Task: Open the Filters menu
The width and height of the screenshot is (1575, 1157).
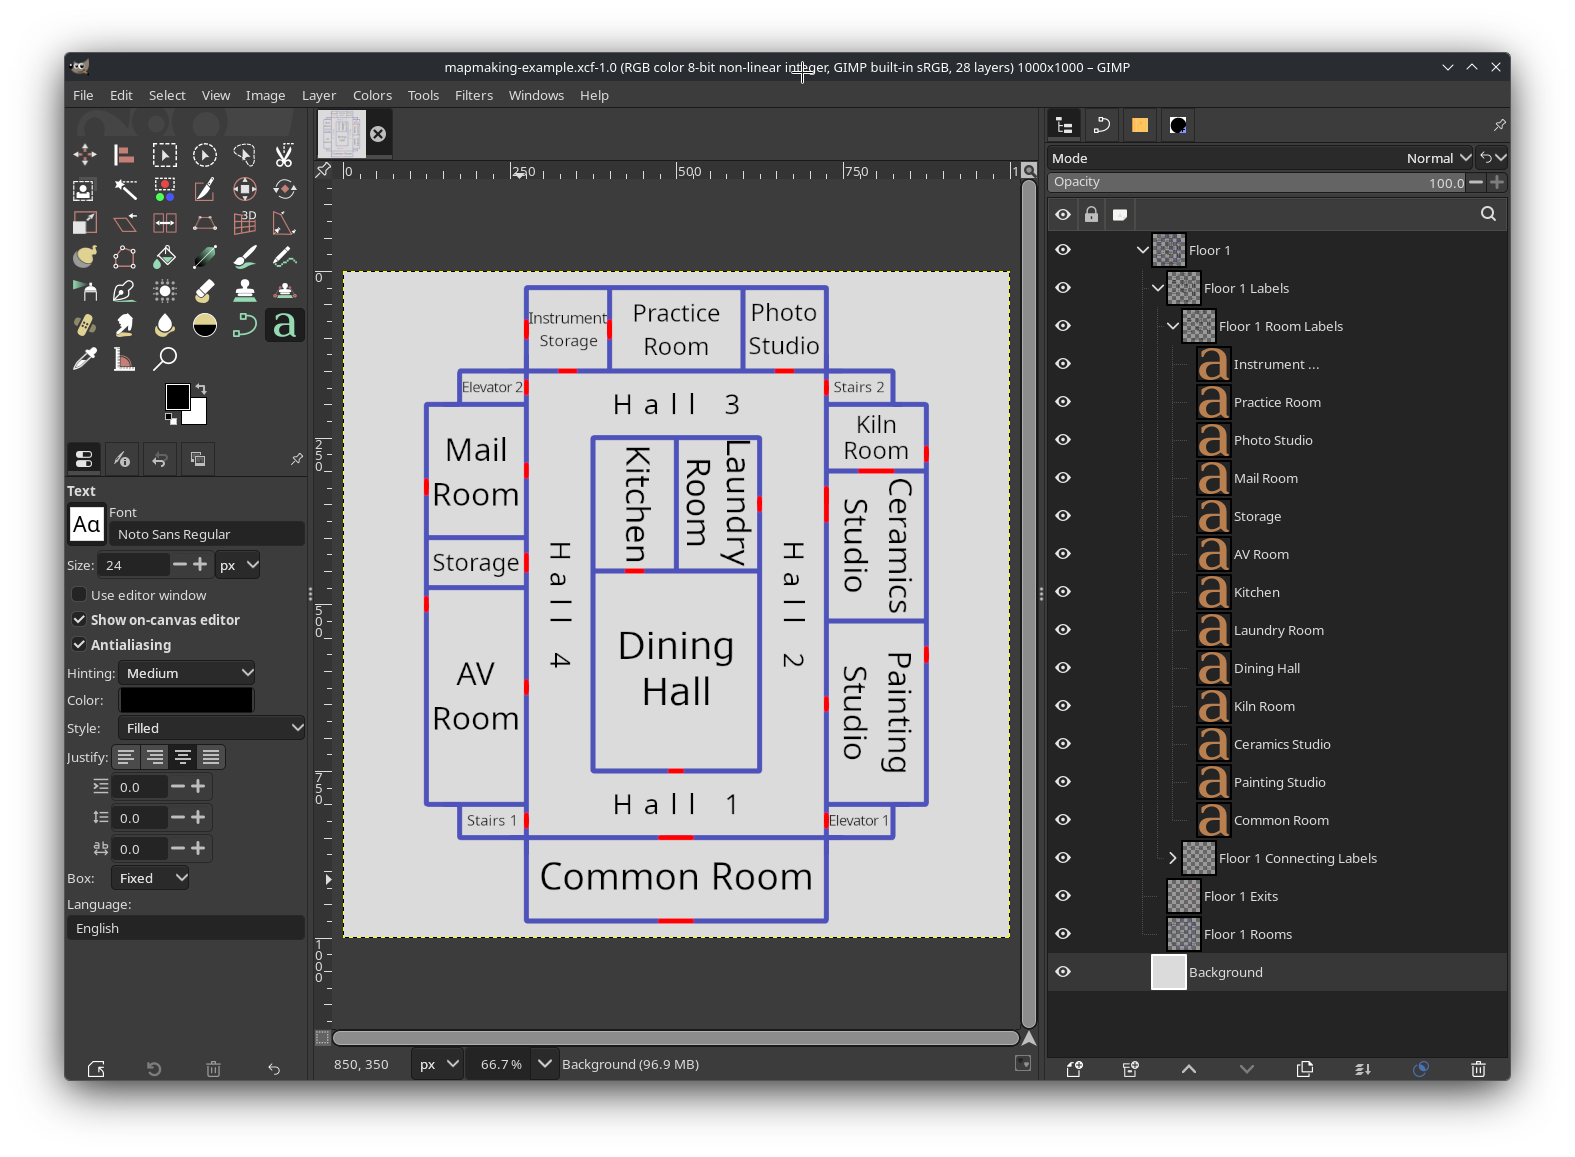Action: pyautogui.click(x=474, y=96)
